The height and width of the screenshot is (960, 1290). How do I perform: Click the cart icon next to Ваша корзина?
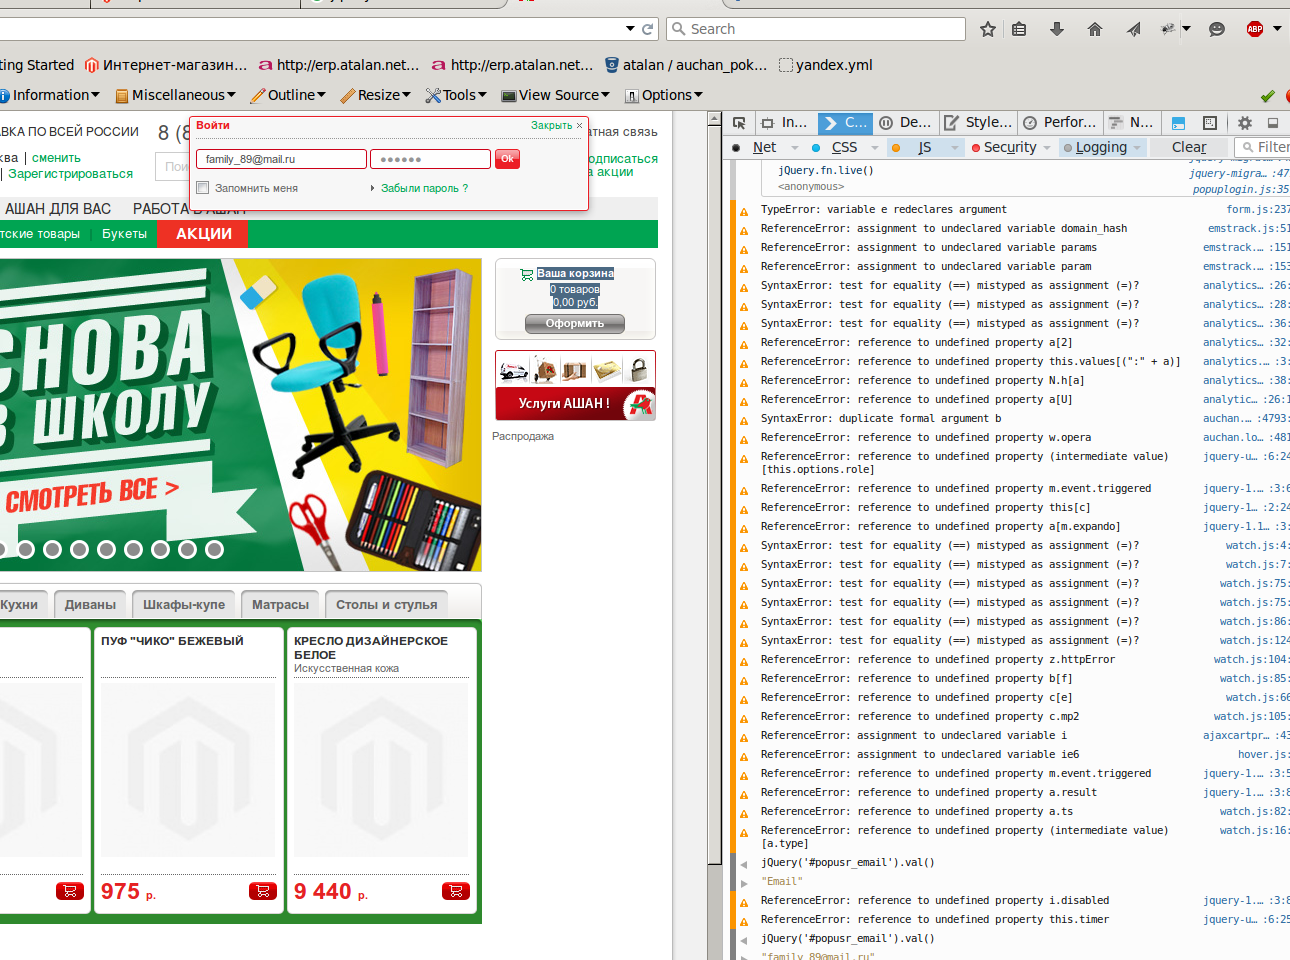[x=527, y=274]
